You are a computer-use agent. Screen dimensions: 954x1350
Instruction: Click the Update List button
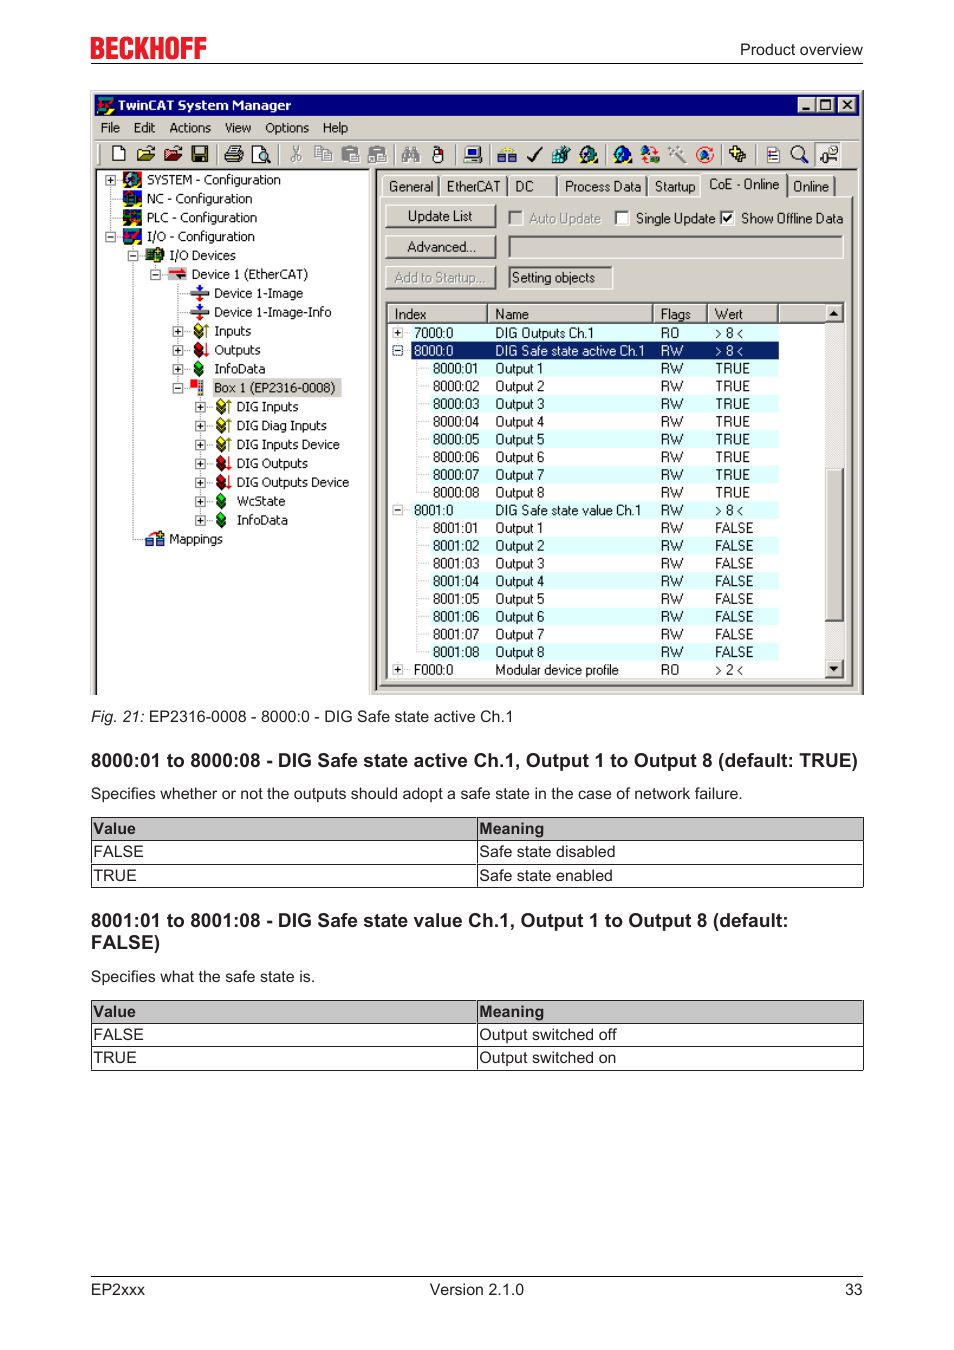[440, 216]
